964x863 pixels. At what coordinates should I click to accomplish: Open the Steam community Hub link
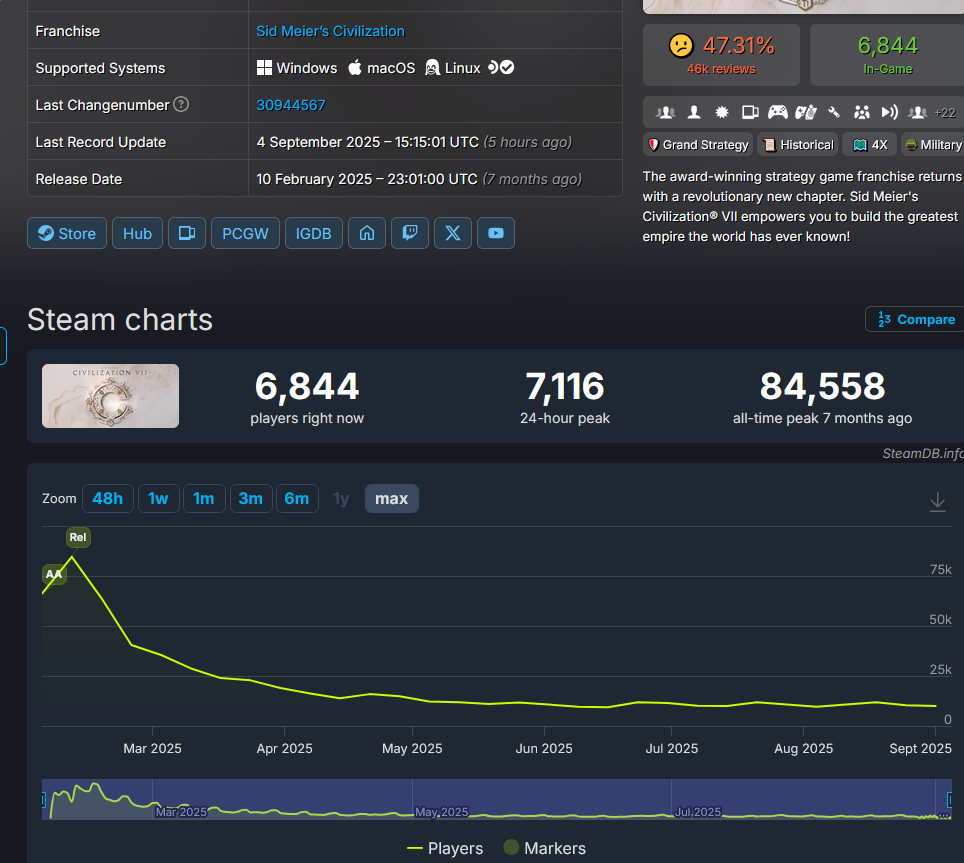pos(137,234)
